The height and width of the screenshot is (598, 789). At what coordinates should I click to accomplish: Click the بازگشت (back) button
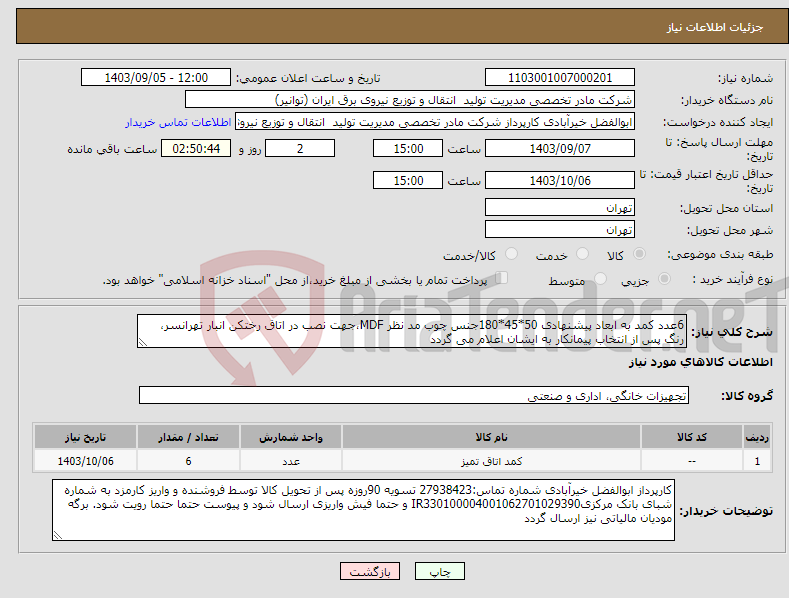[370, 571]
